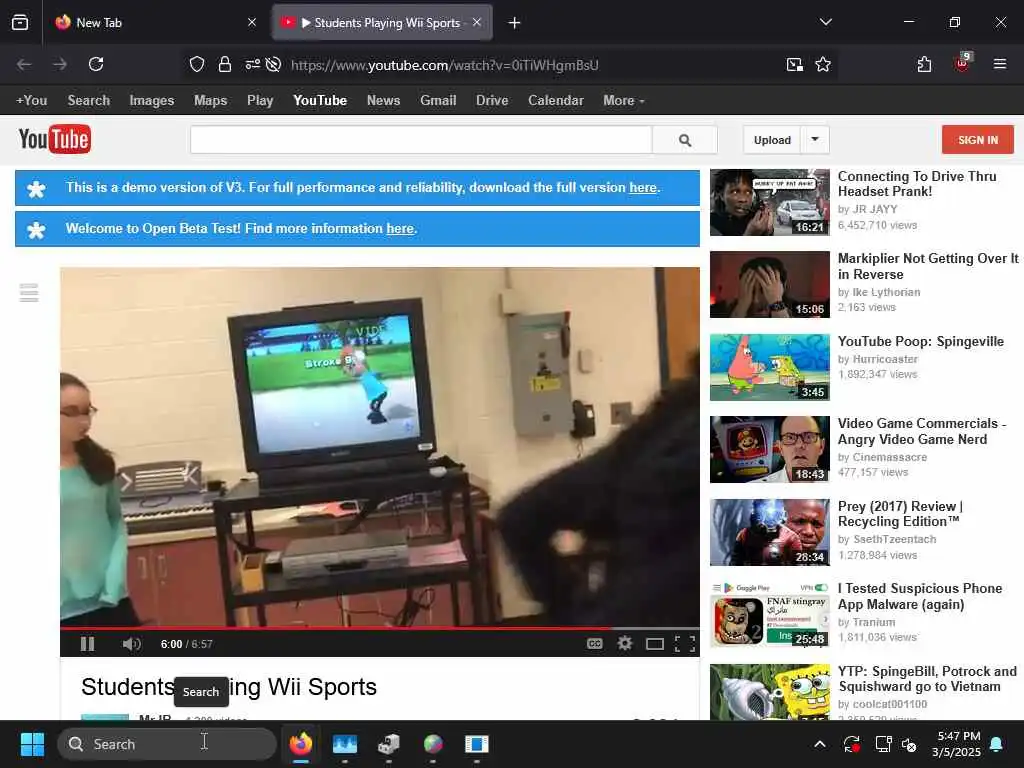Click the site security padlock icon
The width and height of the screenshot is (1024, 768).
225,64
